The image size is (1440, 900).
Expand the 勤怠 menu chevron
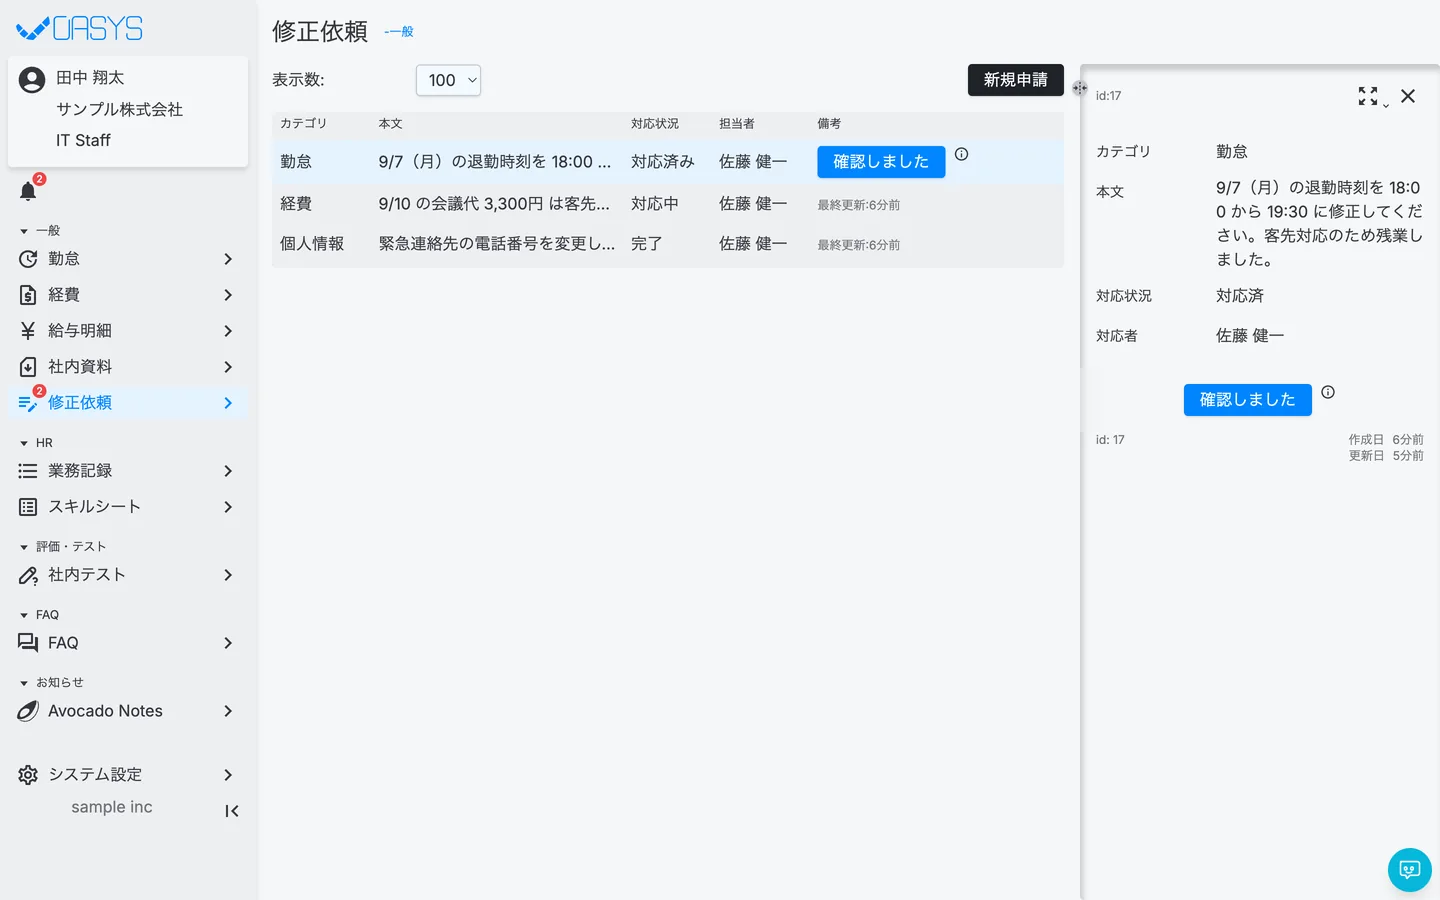[x=228, y=259]
